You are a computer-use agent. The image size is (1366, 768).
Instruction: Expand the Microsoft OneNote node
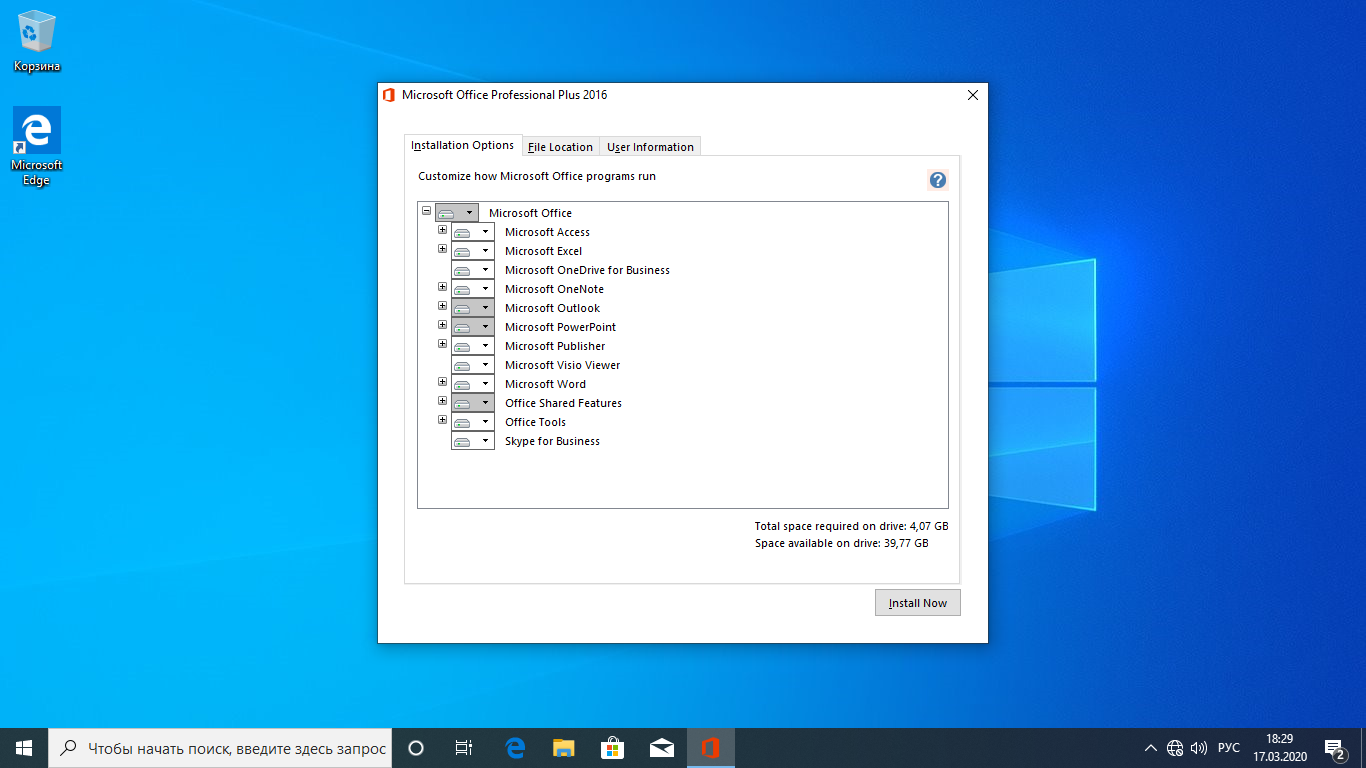click(442, 287)
